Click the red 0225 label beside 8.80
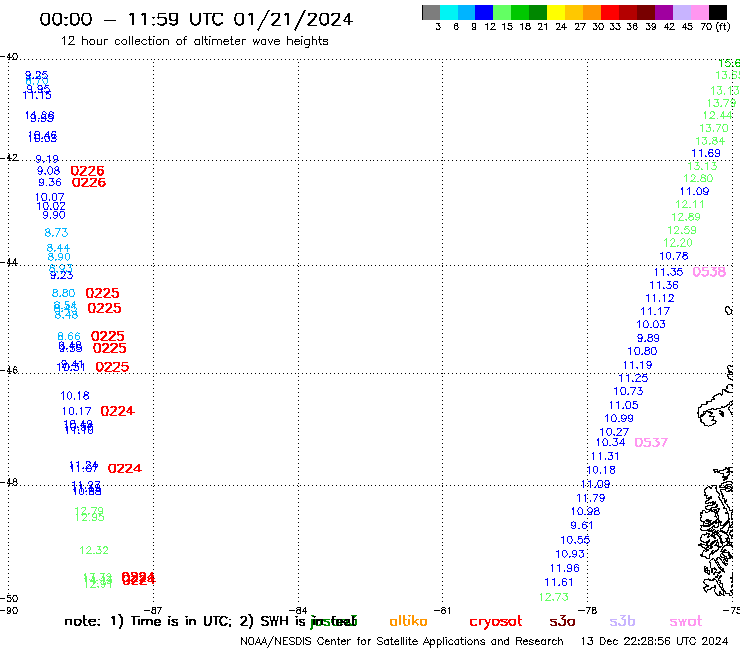This screenshot has height=650, width=740. [x=102, y=293]
